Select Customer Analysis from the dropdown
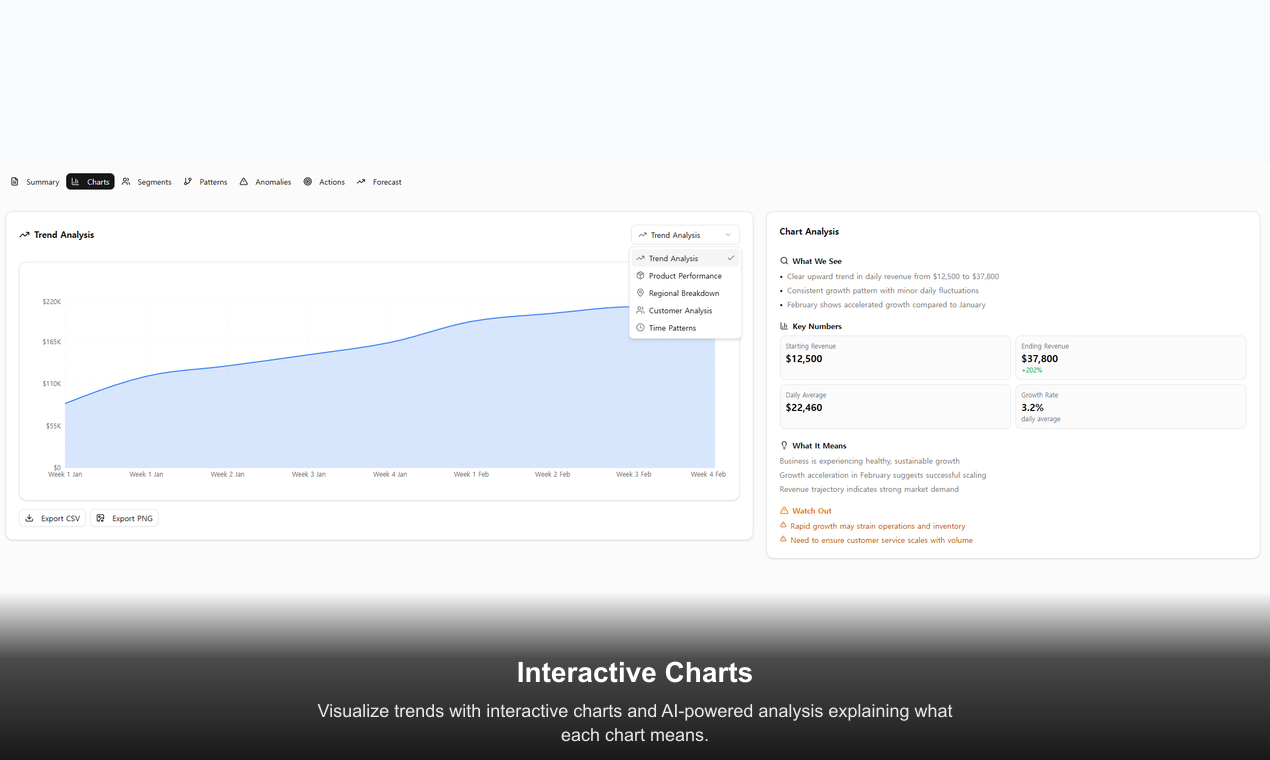This screenshot has width=1270, height=760. point(680,310)
